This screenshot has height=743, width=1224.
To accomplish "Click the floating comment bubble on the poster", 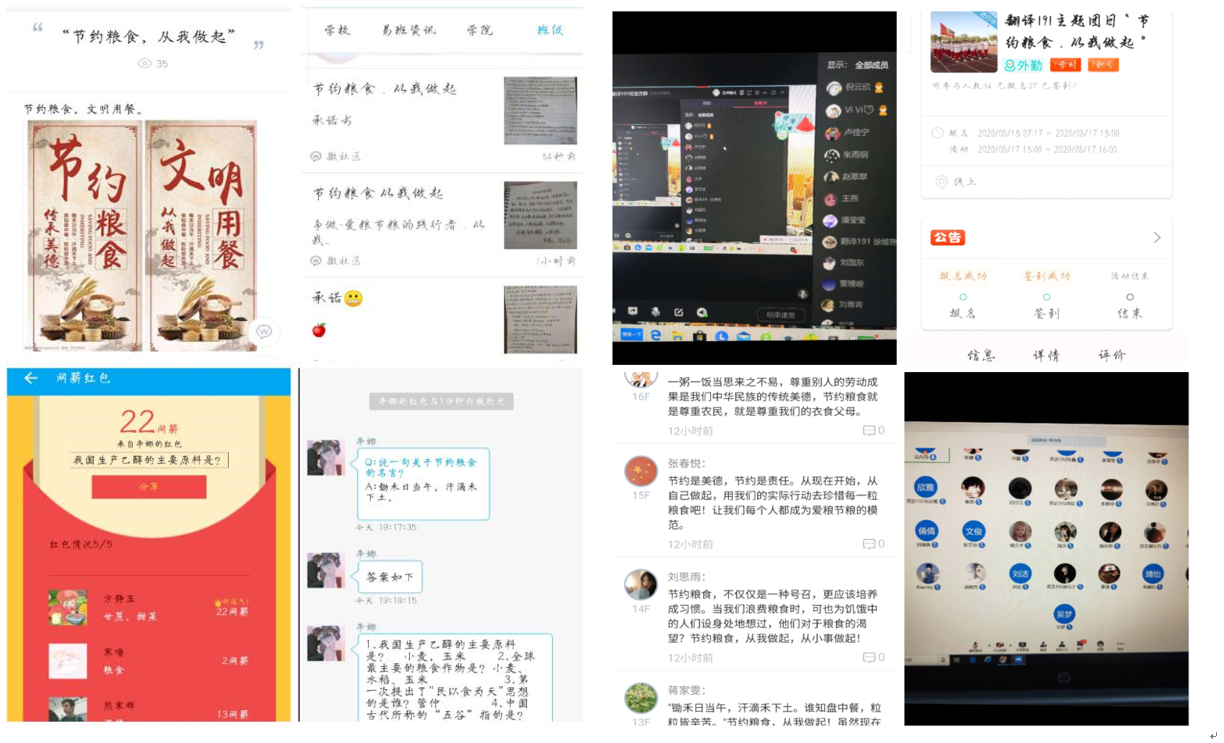I will pyautogui.click(x=264, y=332).
